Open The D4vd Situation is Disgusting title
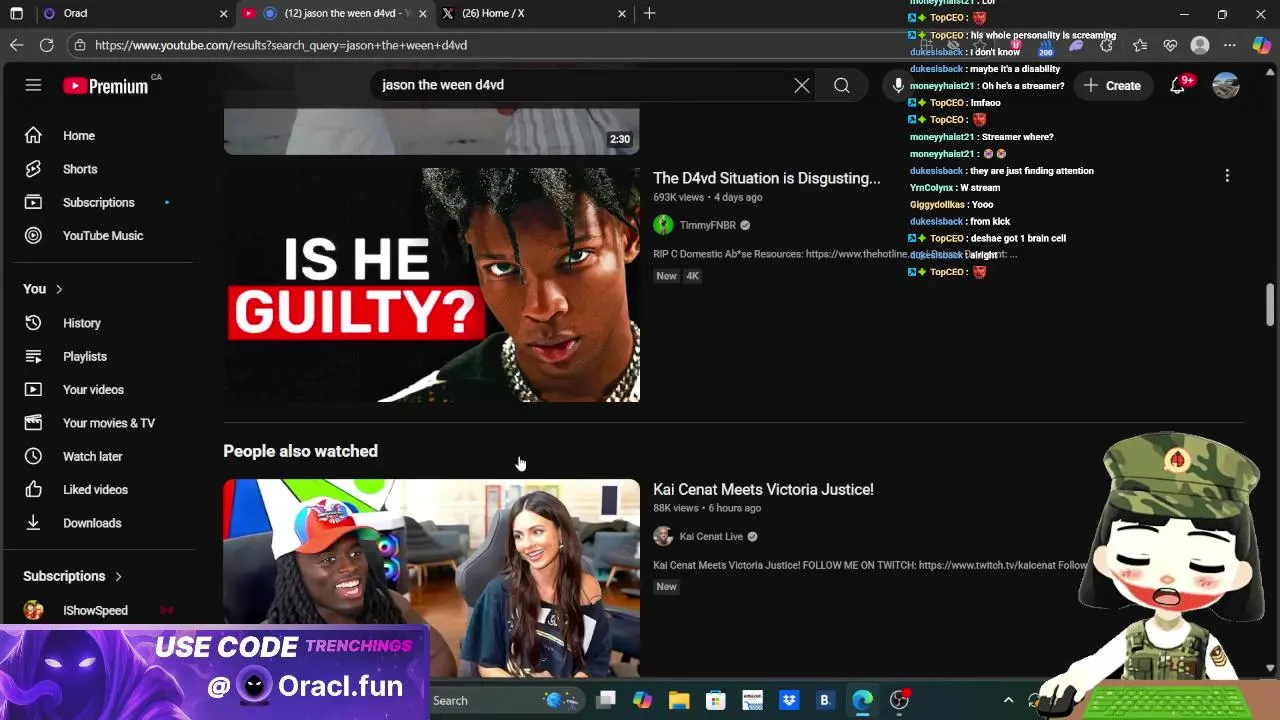 [x=767, y=178]
